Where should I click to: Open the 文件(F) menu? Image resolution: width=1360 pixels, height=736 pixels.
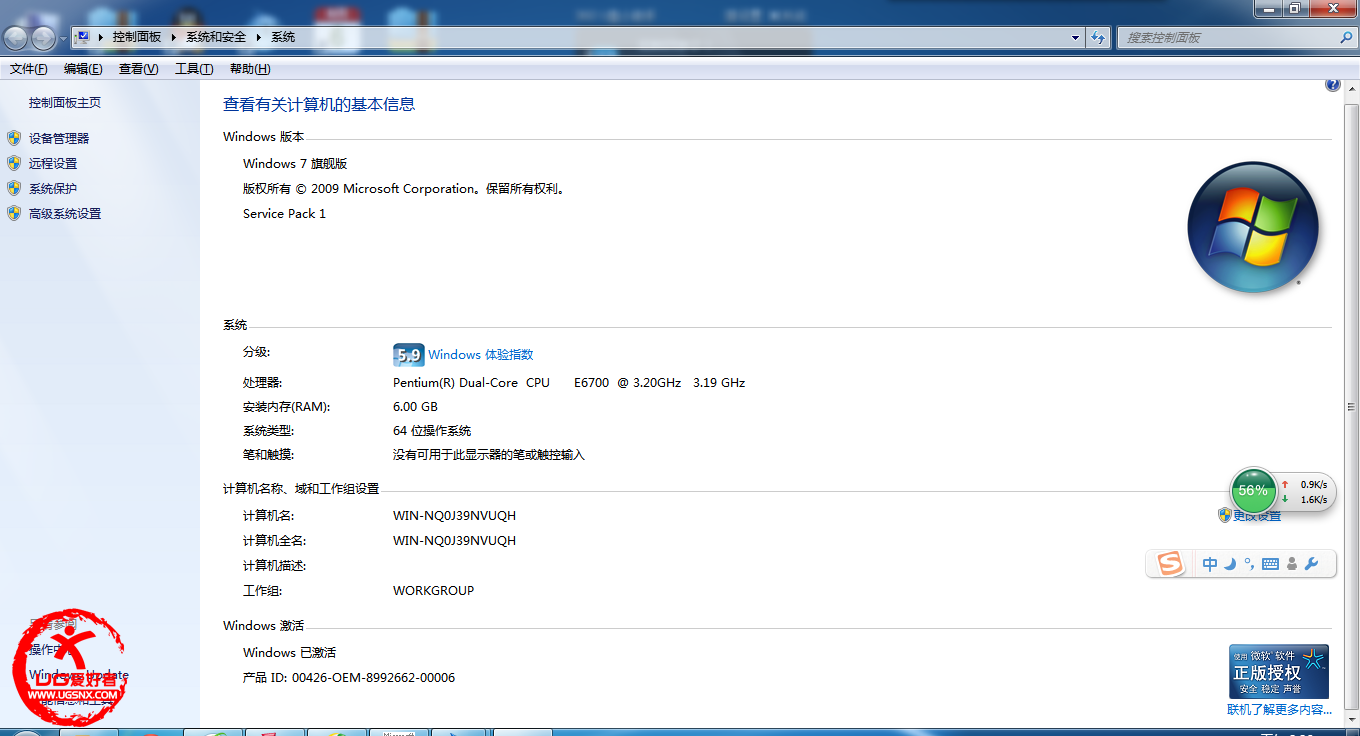click(29, 69)
